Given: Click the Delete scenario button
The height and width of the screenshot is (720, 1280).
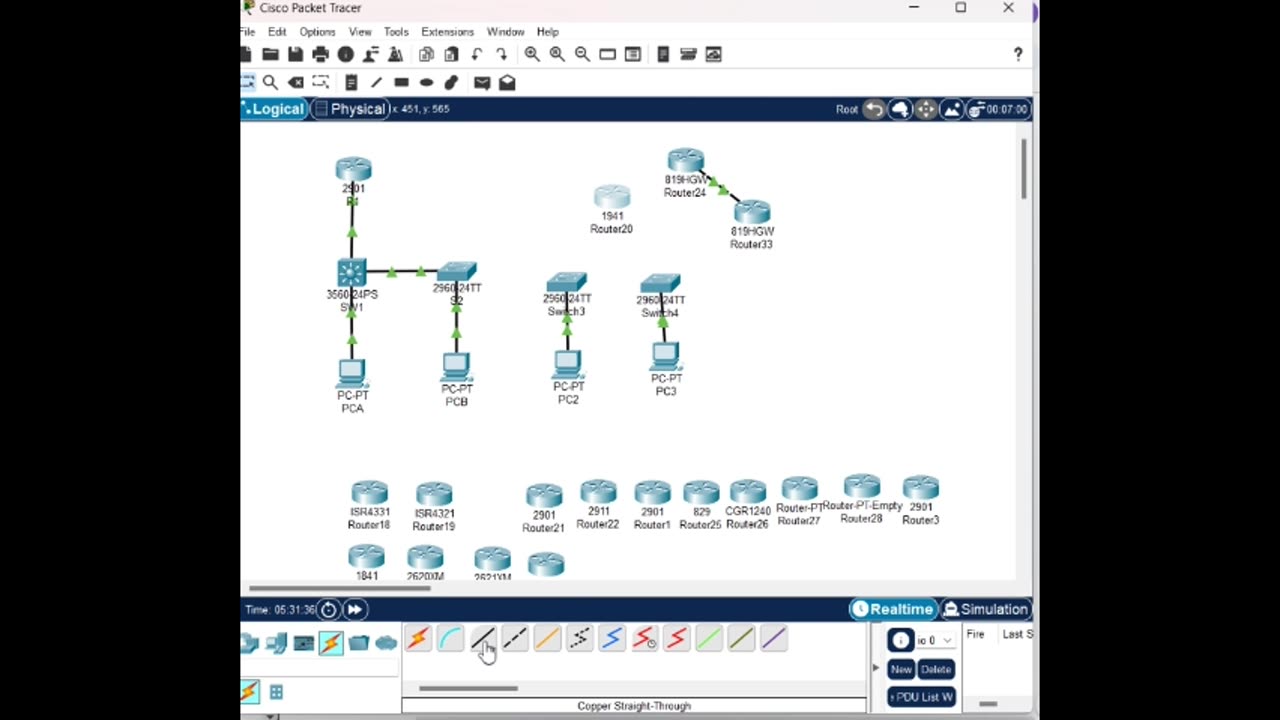Looking at the screenshot, I should point(936,669).
